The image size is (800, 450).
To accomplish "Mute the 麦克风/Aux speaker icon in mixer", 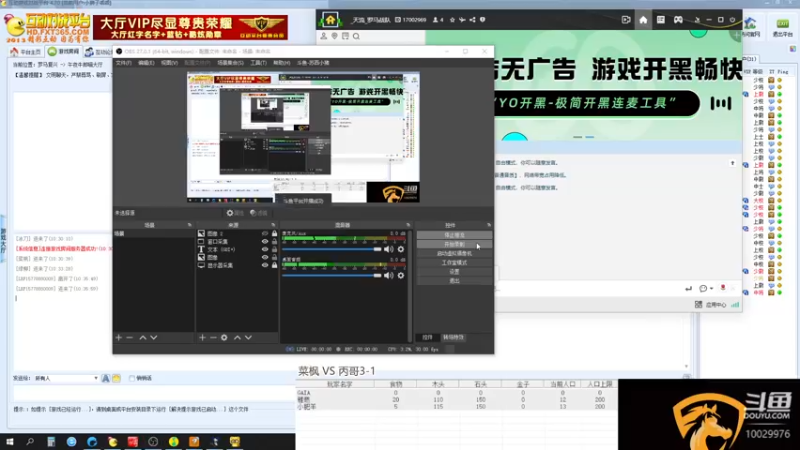I will (x=389, y=249).
